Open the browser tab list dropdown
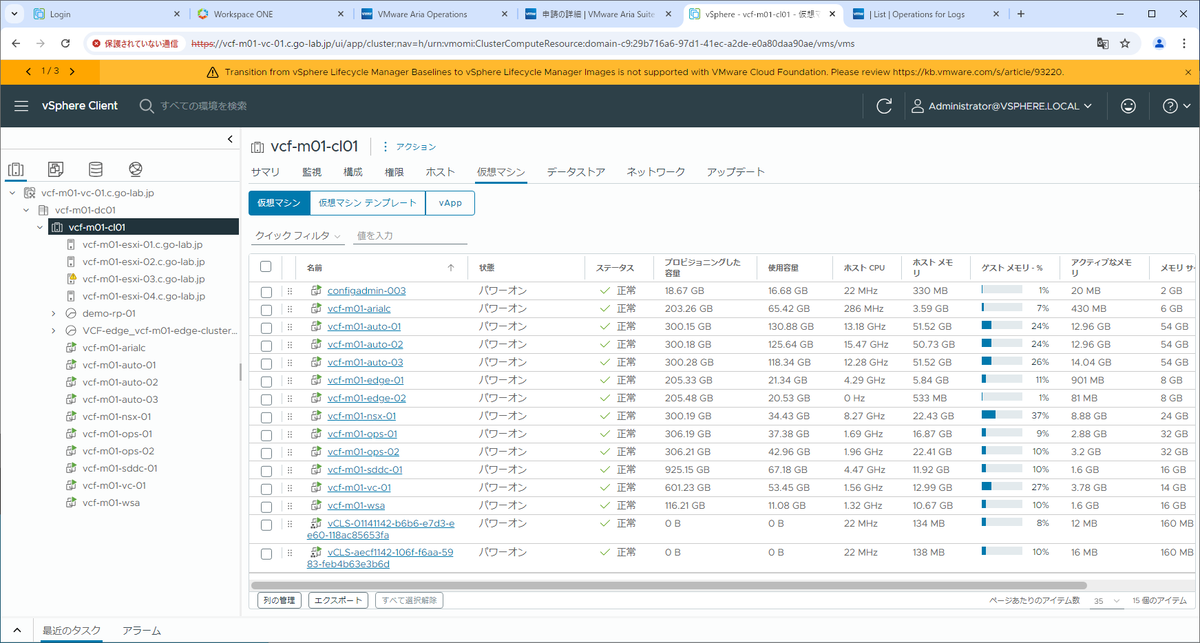Screen dimensions: 1200x643 14,14
